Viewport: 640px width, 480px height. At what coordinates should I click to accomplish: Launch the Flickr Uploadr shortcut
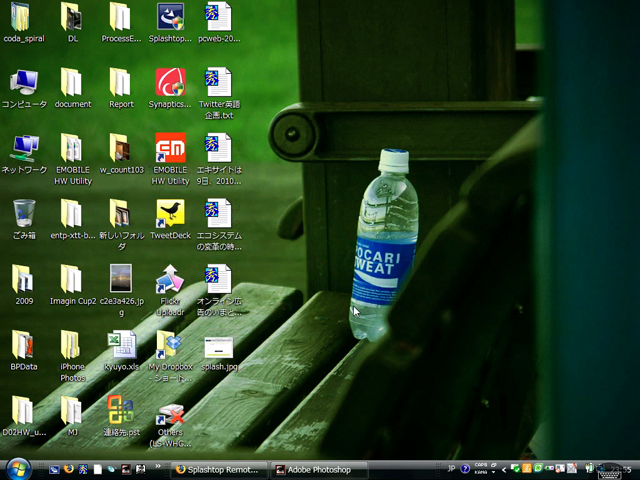pos(170,279)
